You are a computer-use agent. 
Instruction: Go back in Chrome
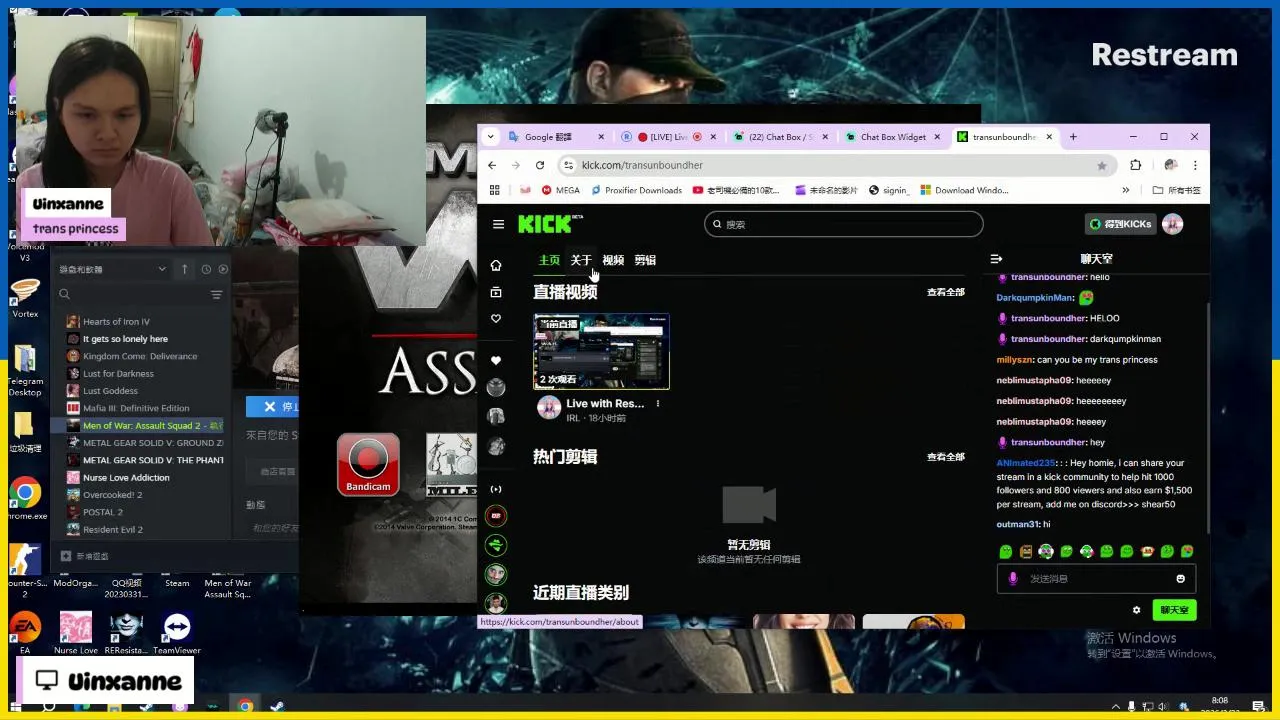pyautogui.click(x=492, y=165)
